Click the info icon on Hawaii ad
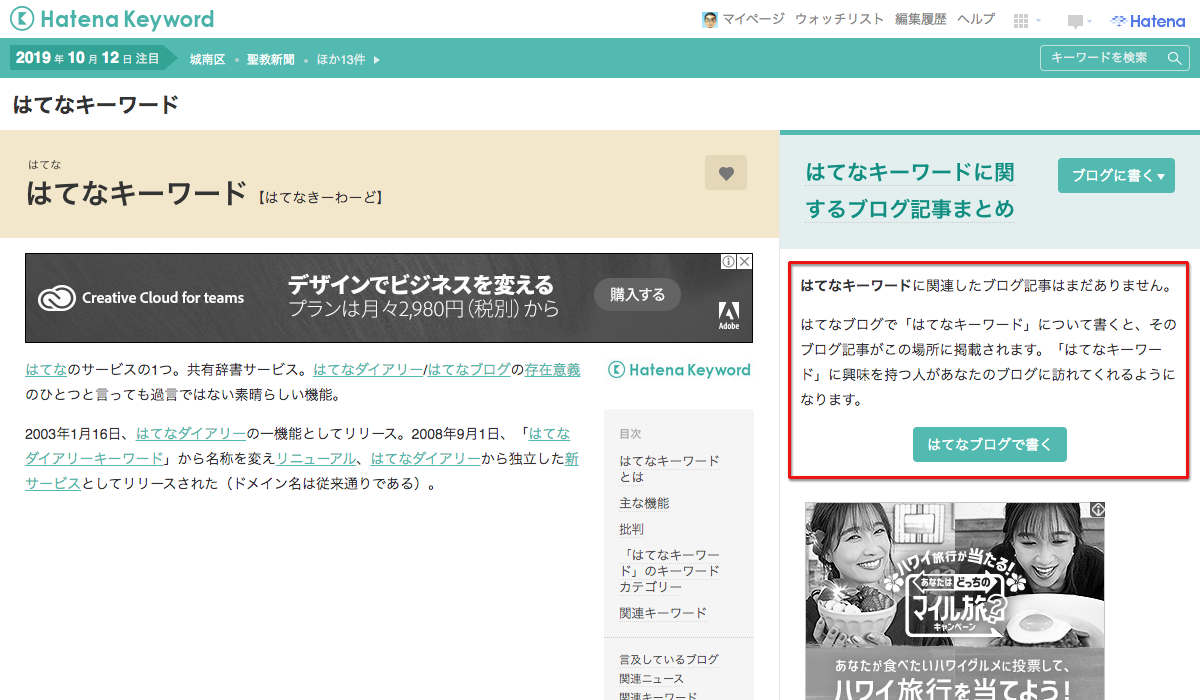The height and width of the screenshot is (700, 1200). pos(1097,510)
